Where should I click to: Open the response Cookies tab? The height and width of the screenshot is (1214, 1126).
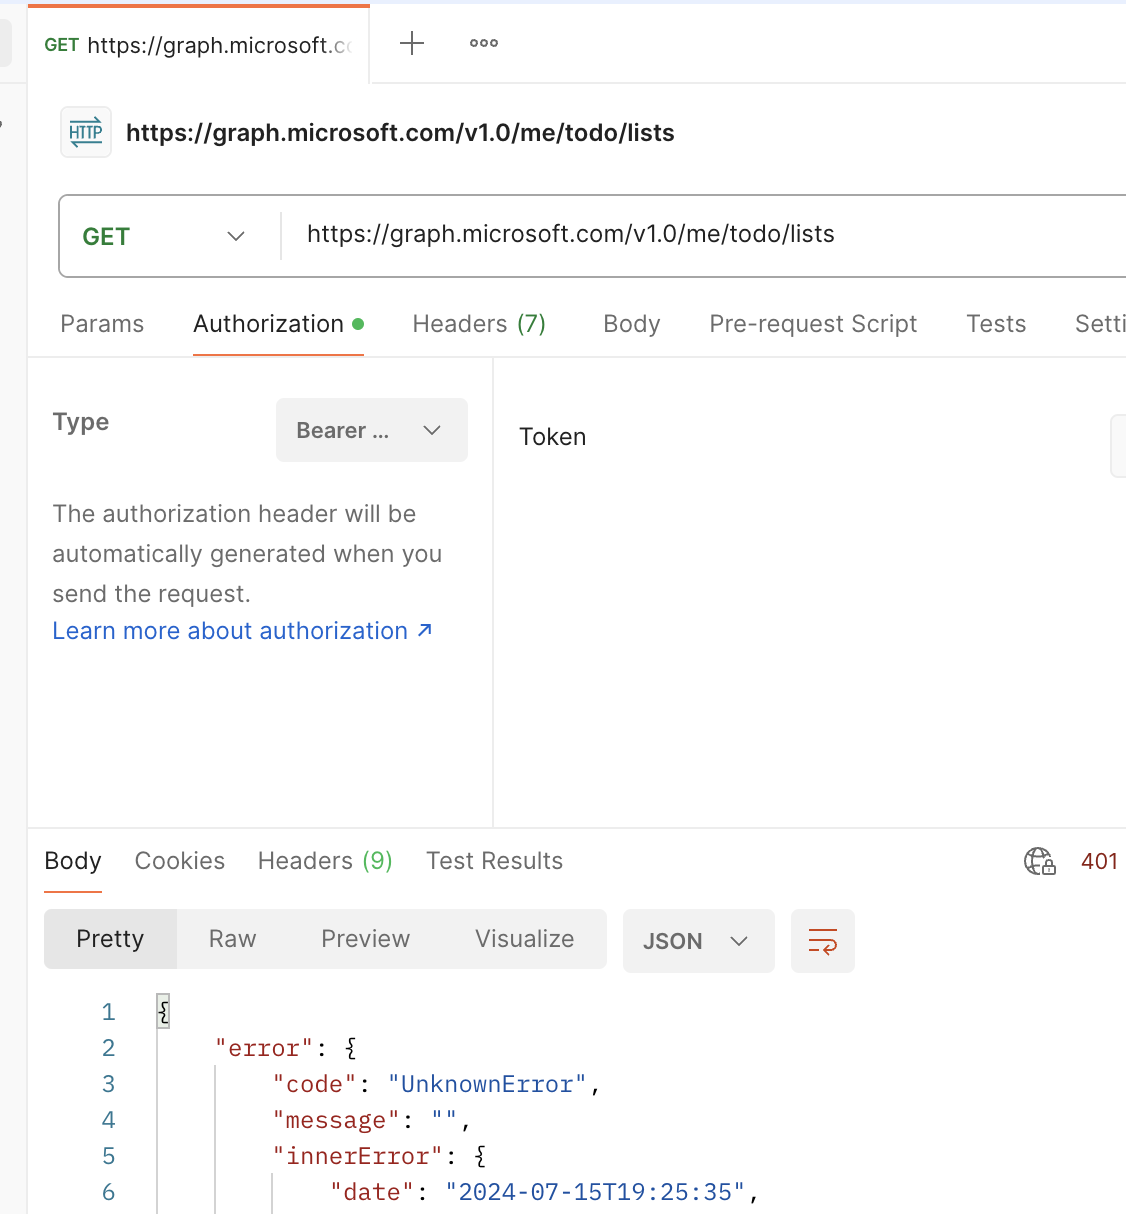click(x=180, y=861)
